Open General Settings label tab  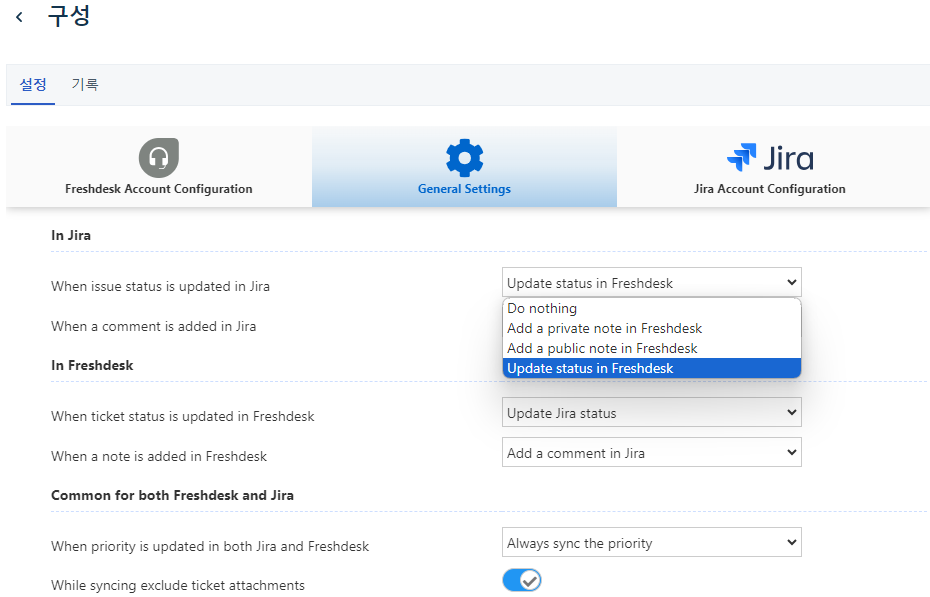click(x=464, y=189)
